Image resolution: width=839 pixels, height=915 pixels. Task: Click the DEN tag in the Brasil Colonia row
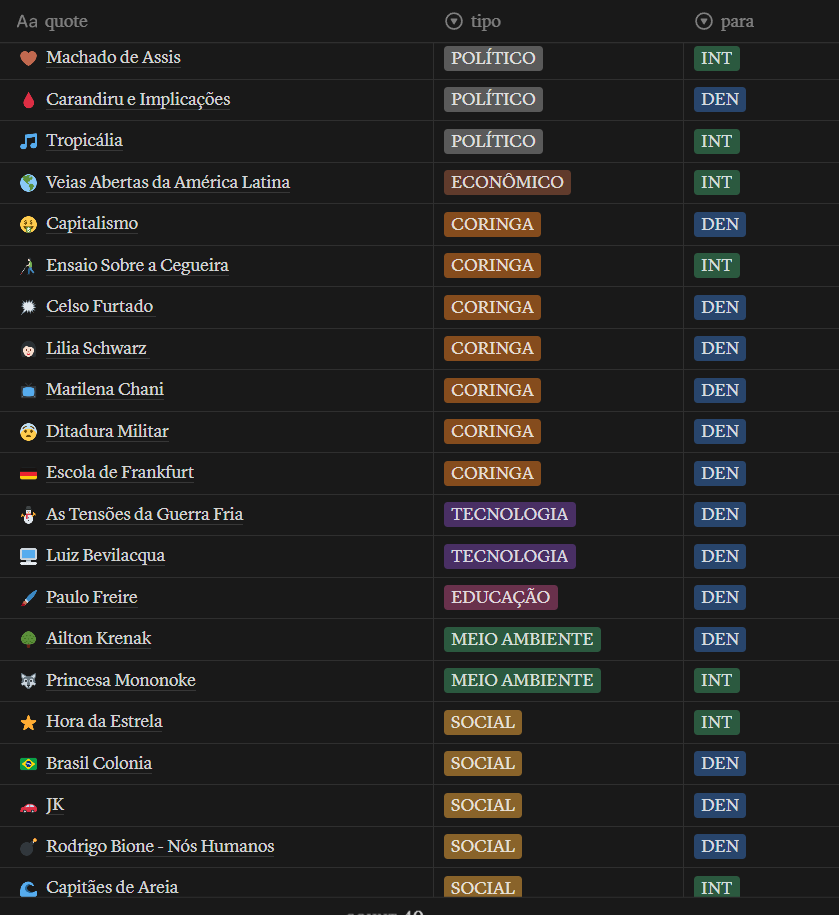tap(720, 763)
